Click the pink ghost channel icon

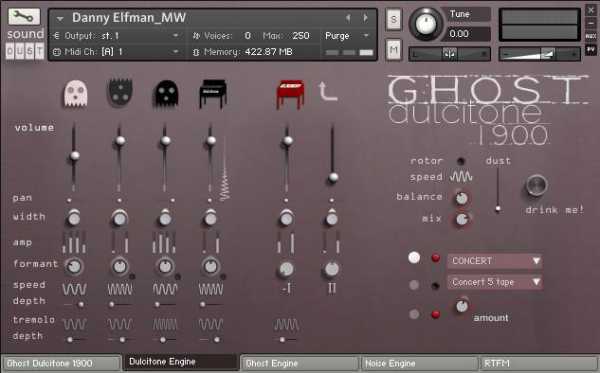[x=75, y=93]
